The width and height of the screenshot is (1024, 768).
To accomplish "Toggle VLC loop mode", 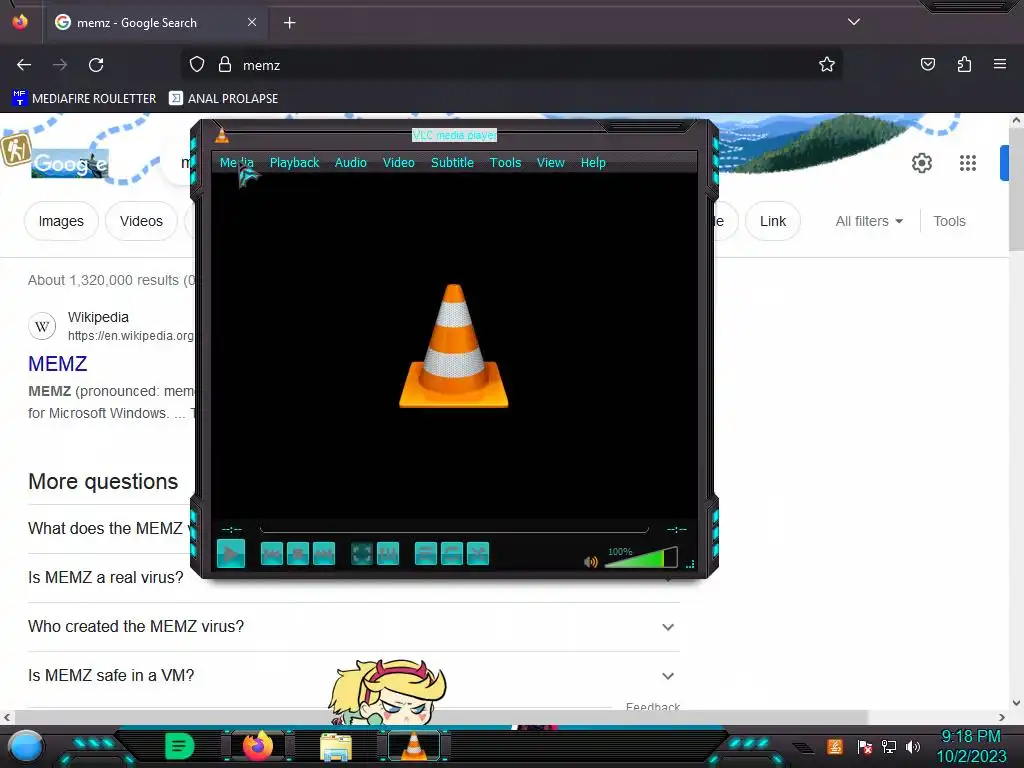I will pyautogui.click(x=452, y=554).
